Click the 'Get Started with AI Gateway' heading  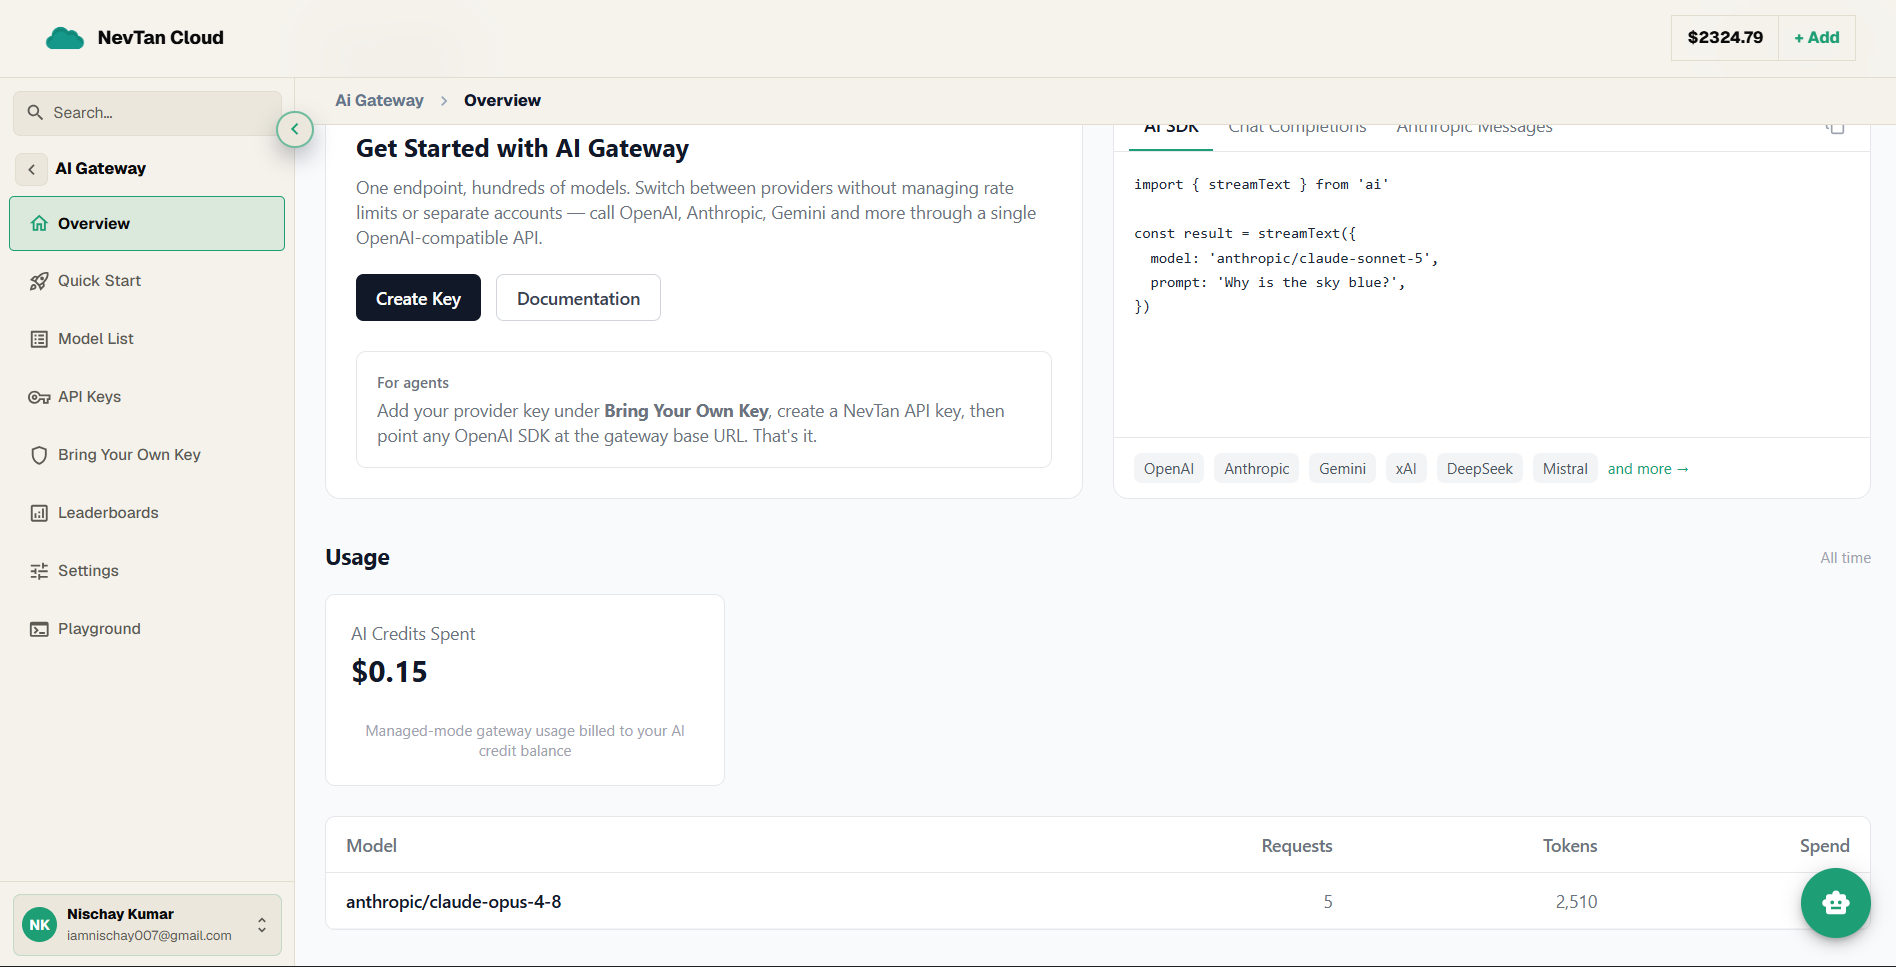coord(522,149)
